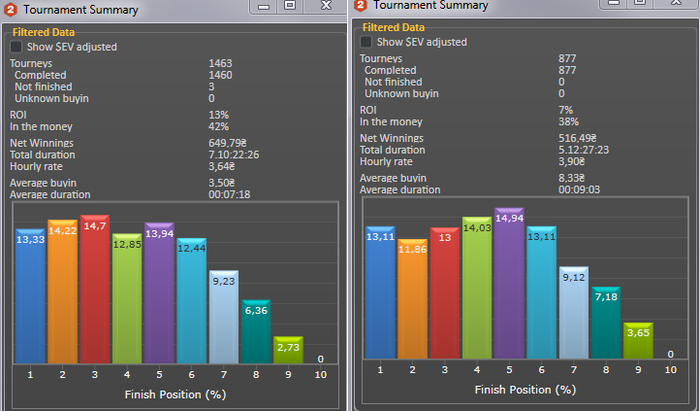Click green bar 14,03 in right chart
The image size is (700, 411).
tap(477, 288)
